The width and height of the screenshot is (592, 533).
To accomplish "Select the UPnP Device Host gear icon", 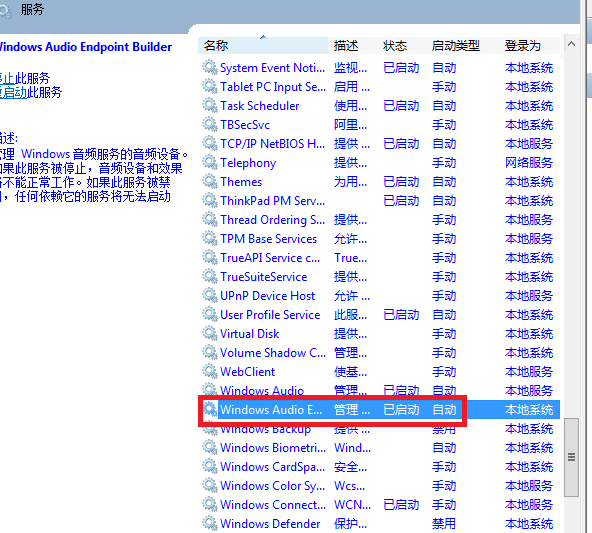I will point(210,296).
